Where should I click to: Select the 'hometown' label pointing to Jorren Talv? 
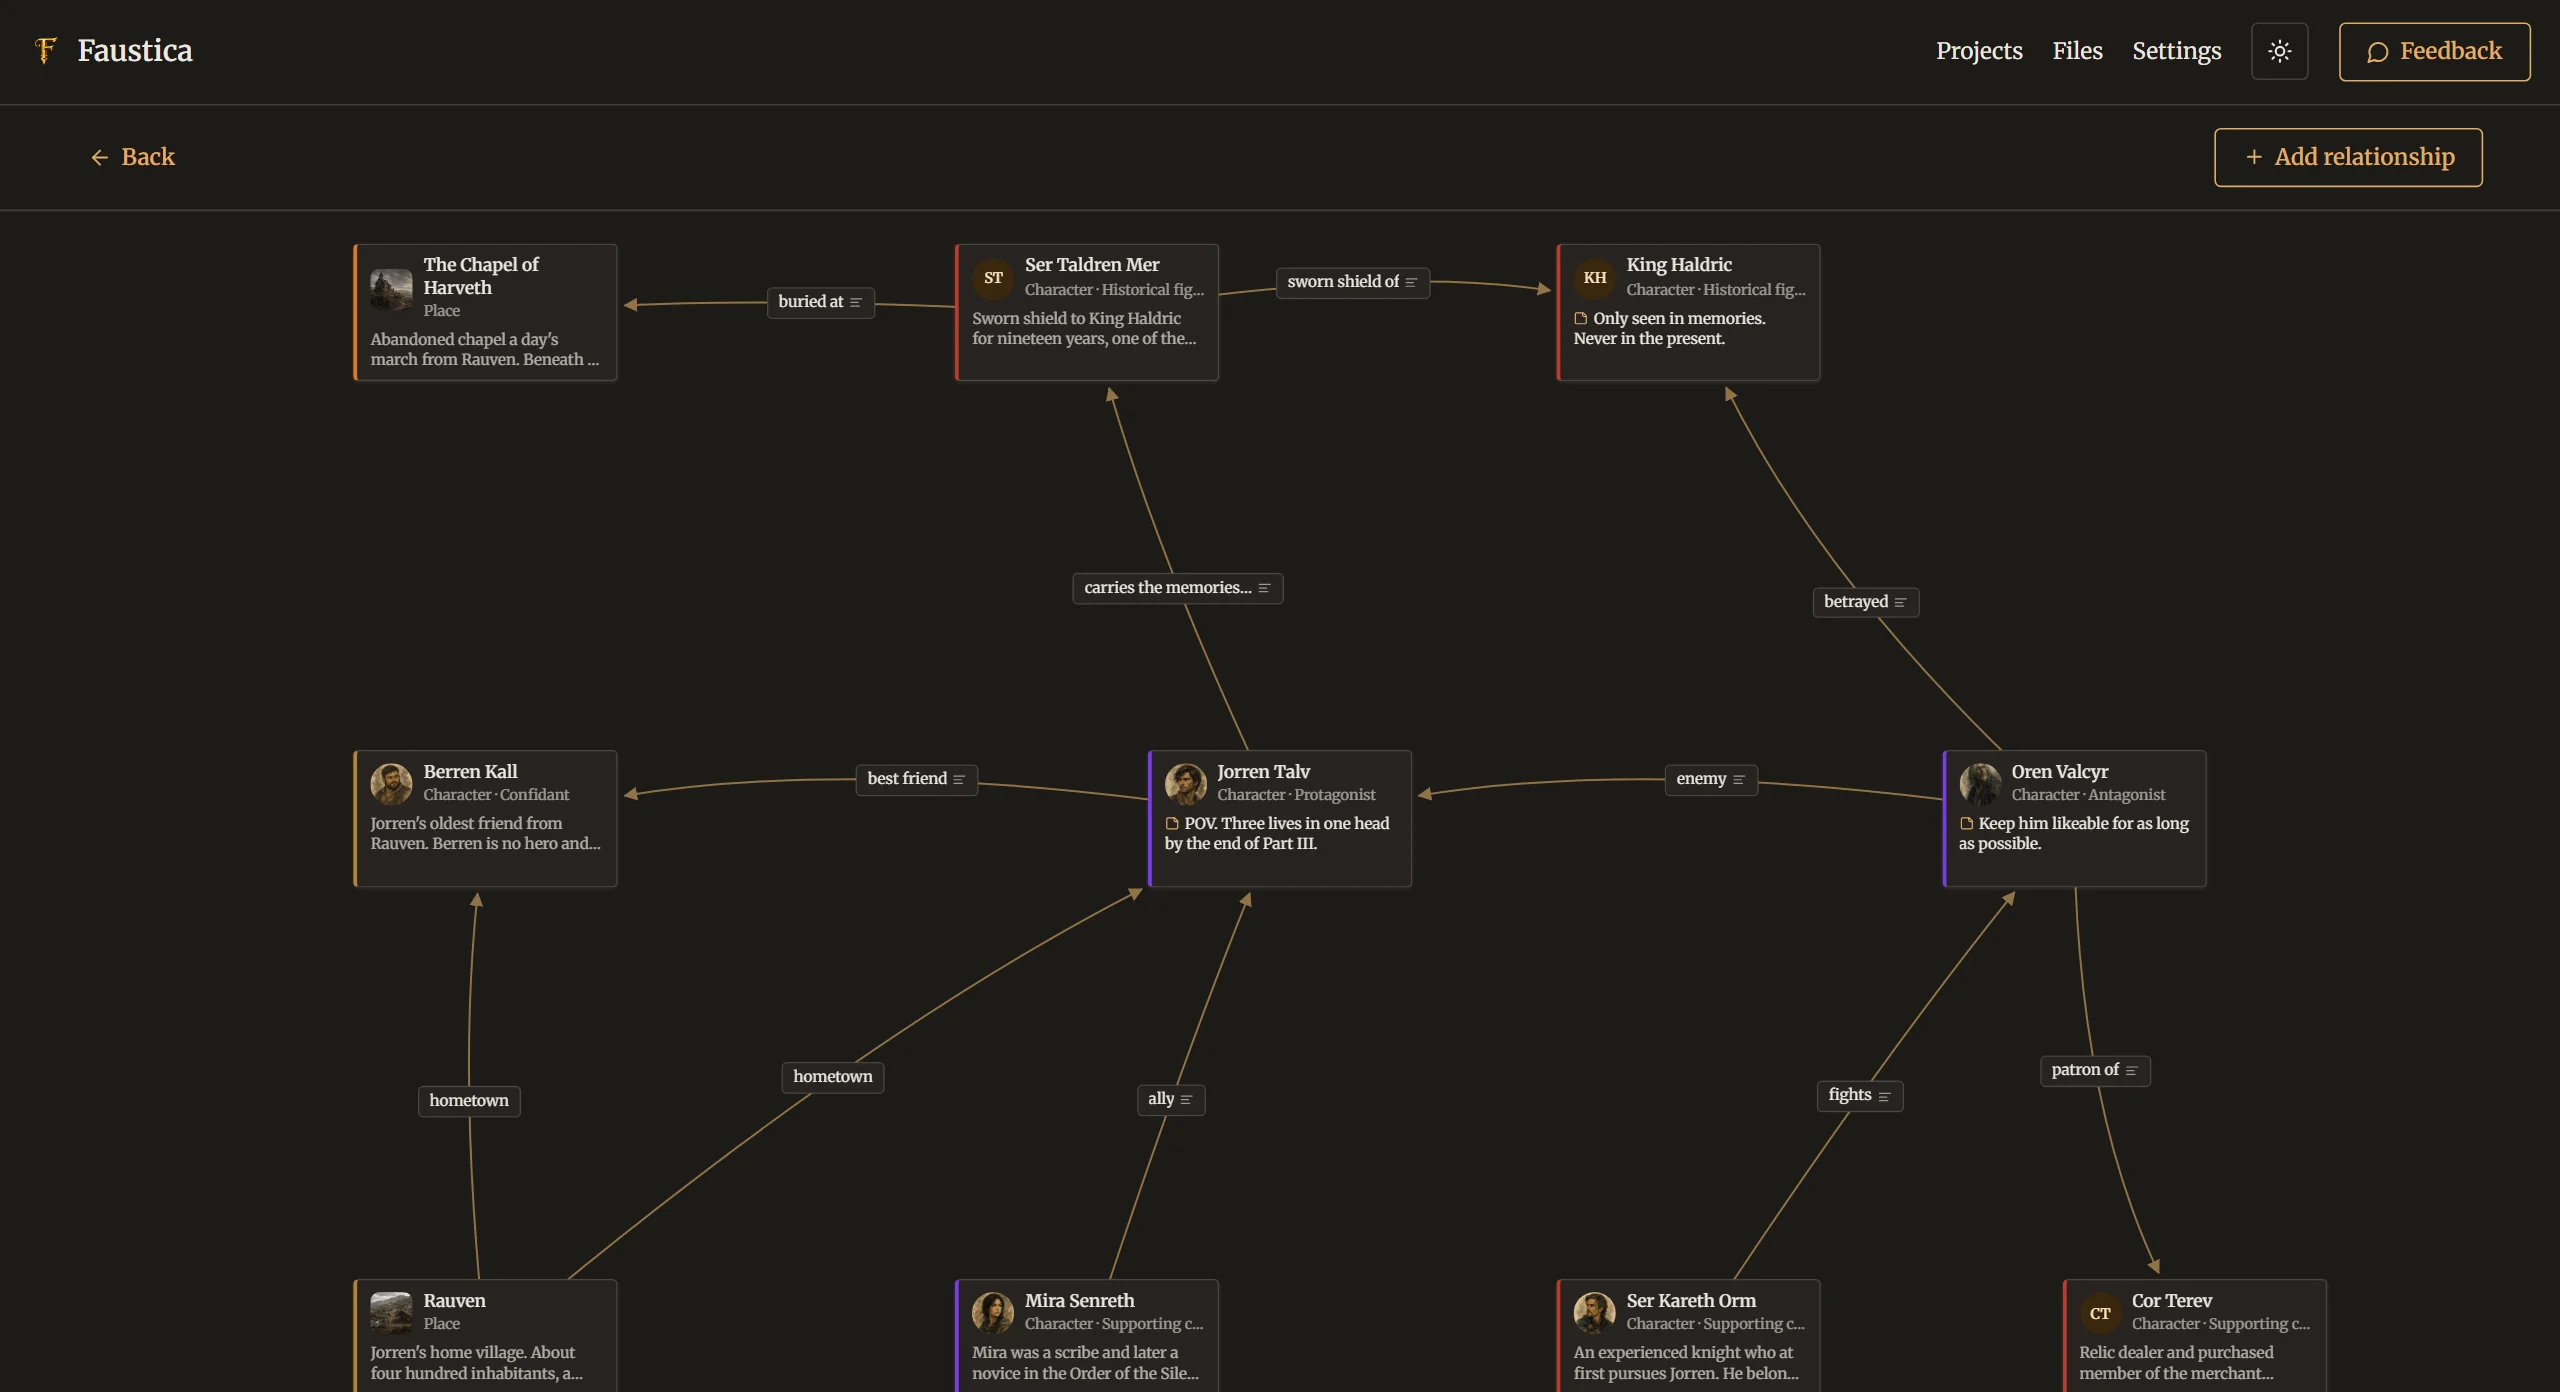click(832, 1076)
